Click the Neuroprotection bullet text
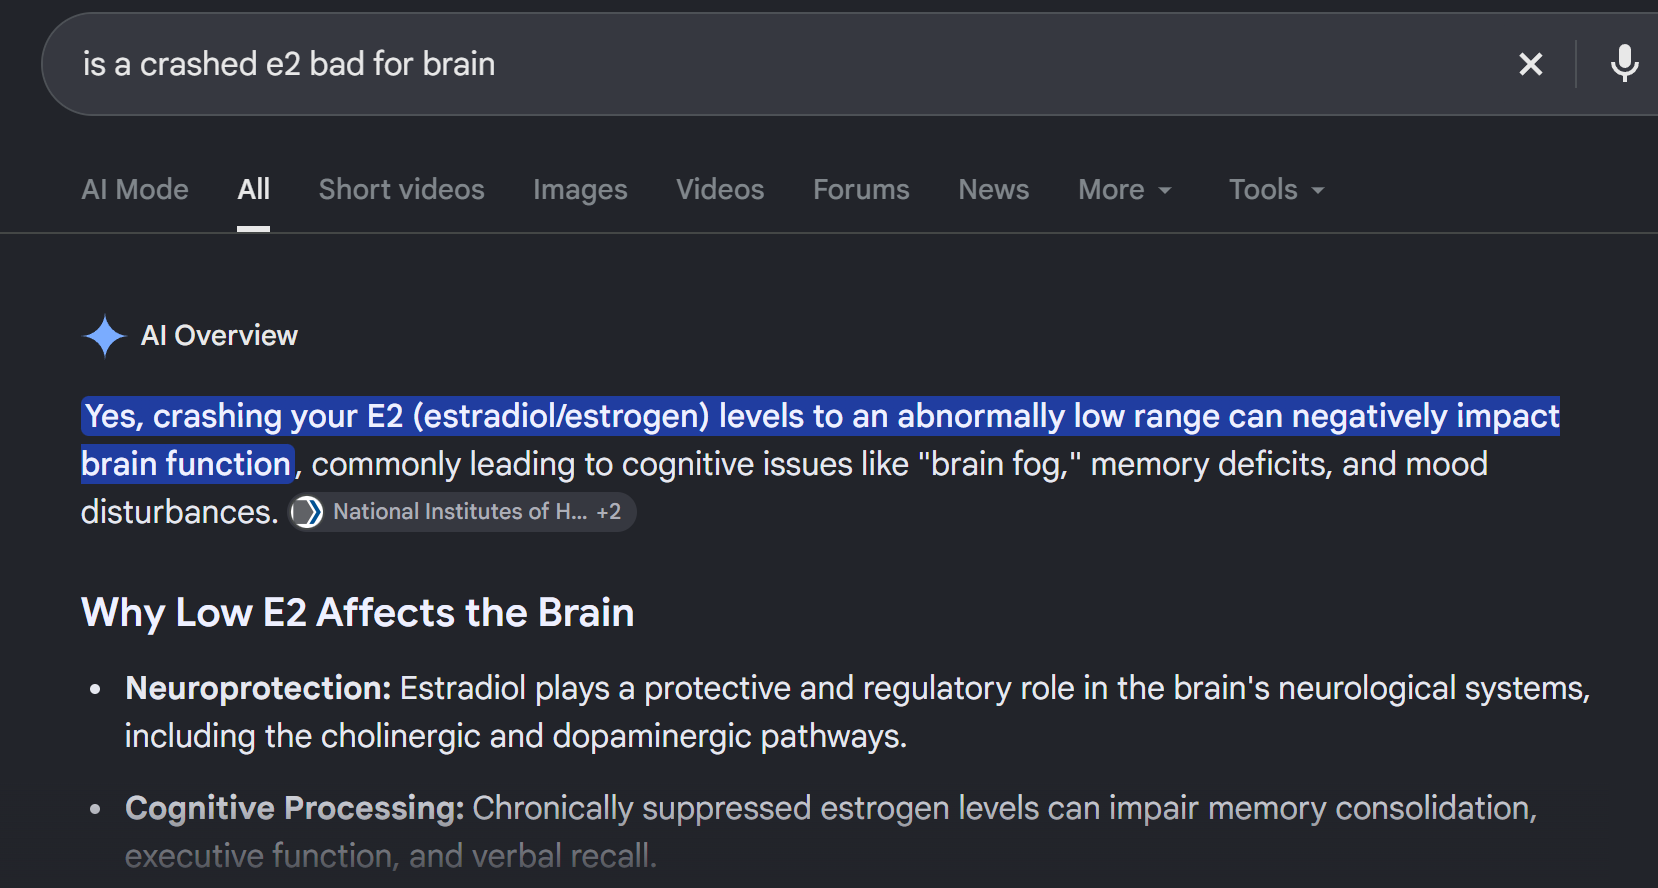This screenshot has height=888, width=1658. pos(857,712)
